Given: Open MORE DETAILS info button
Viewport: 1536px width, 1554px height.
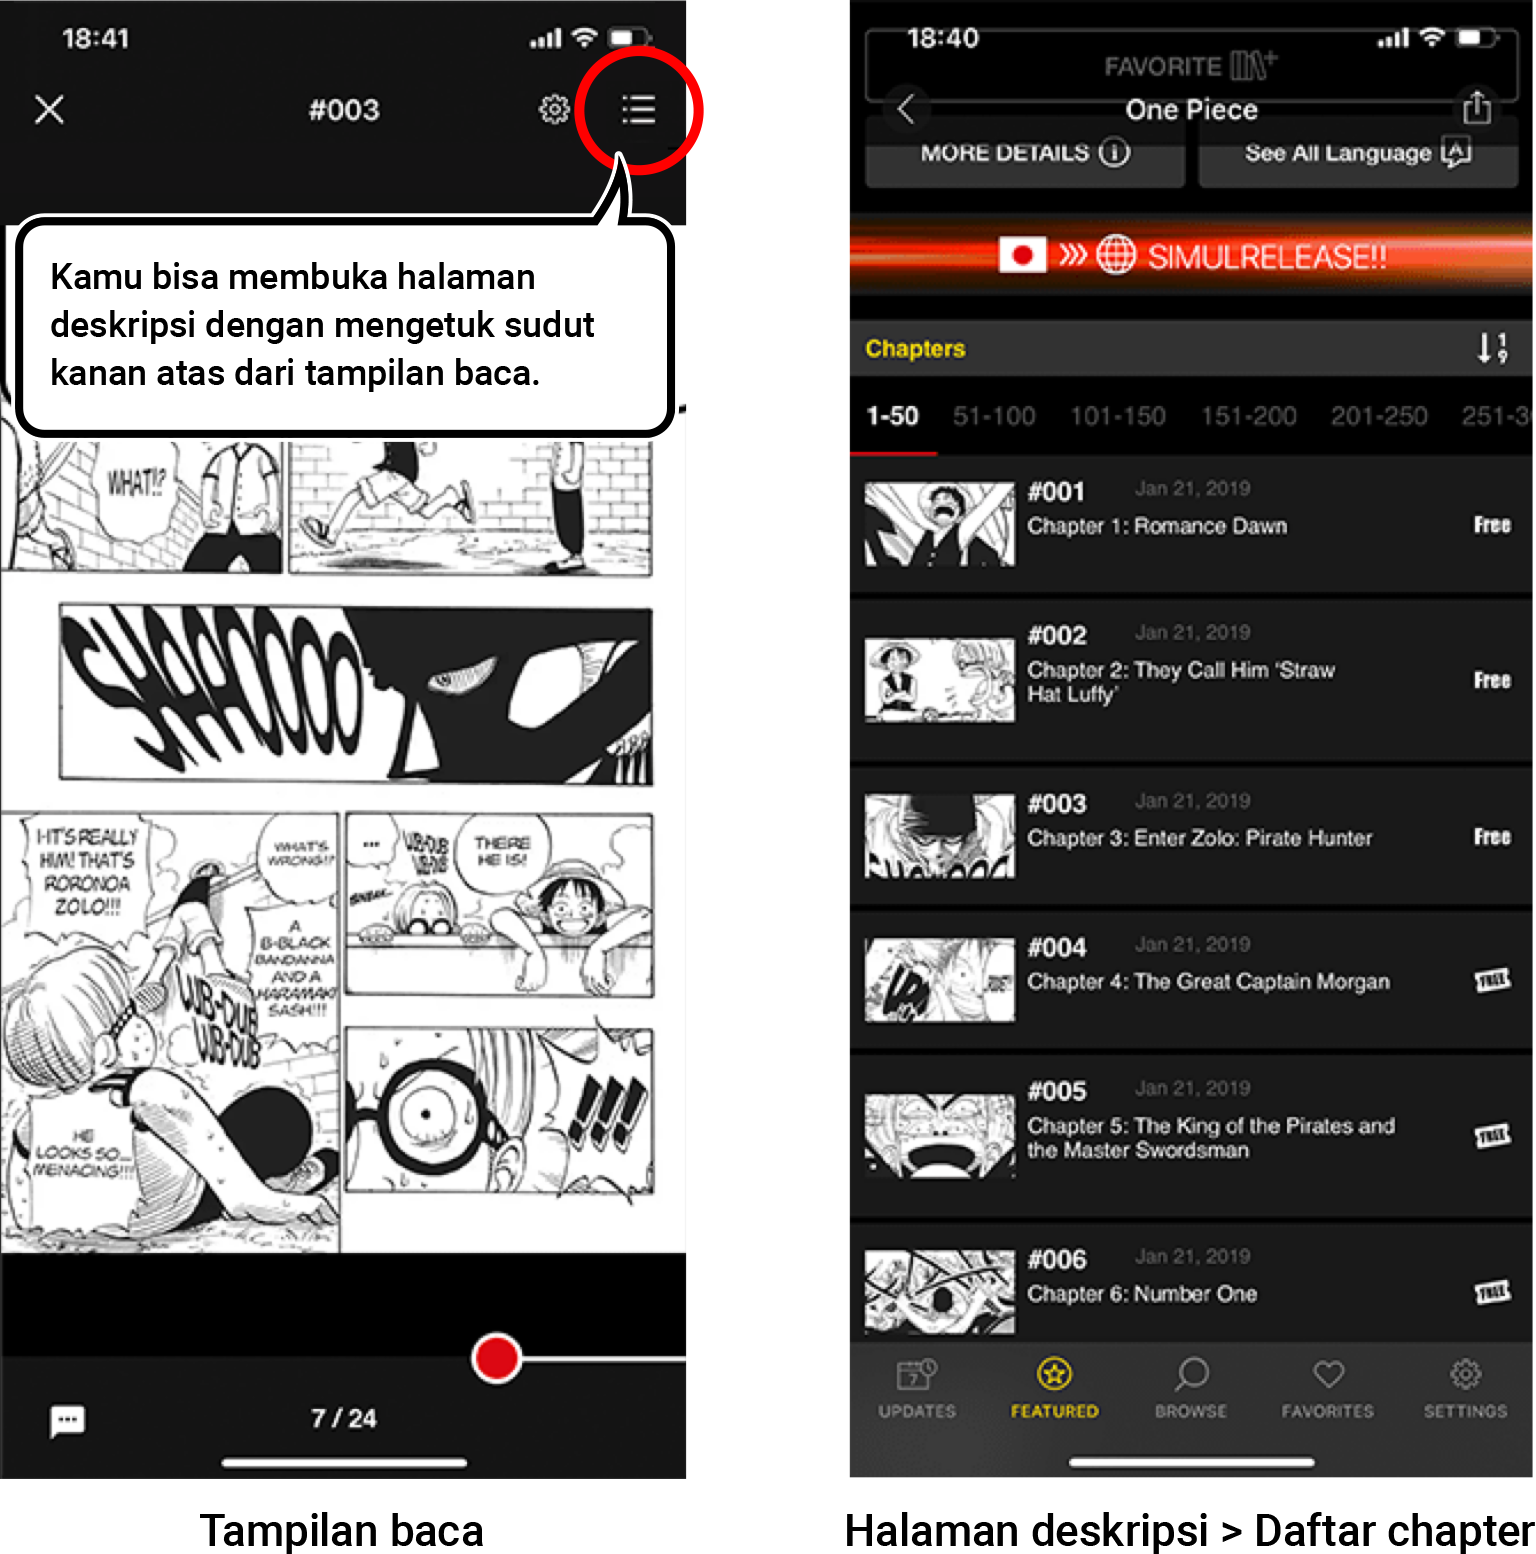Looking at the screenshot, I should tap(1025, 153).
